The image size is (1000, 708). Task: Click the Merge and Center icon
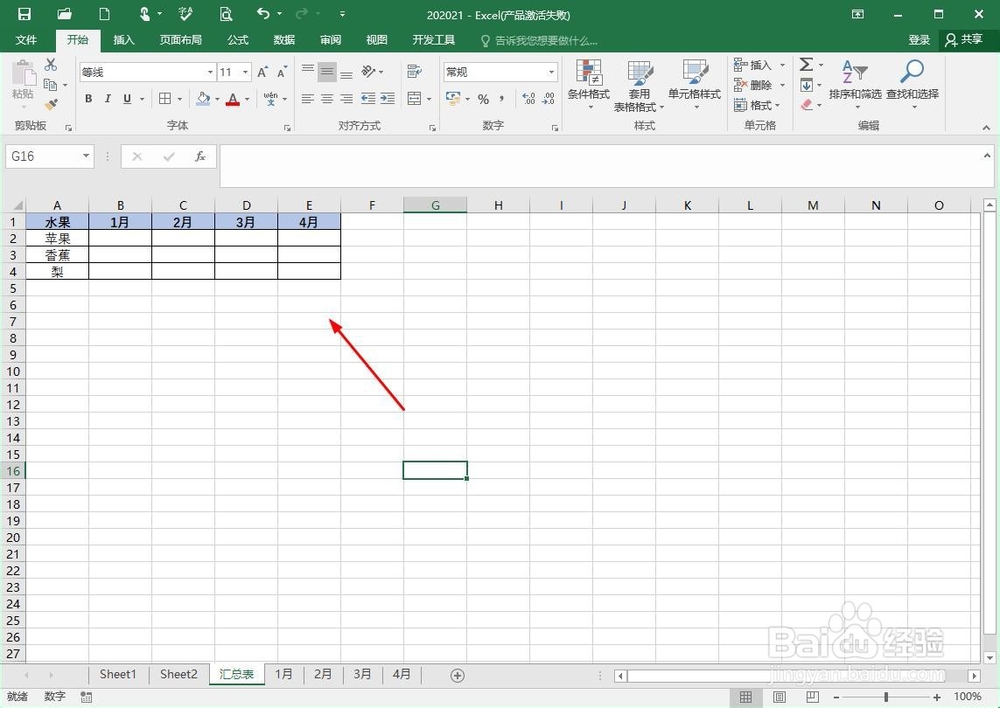[415, 99]
